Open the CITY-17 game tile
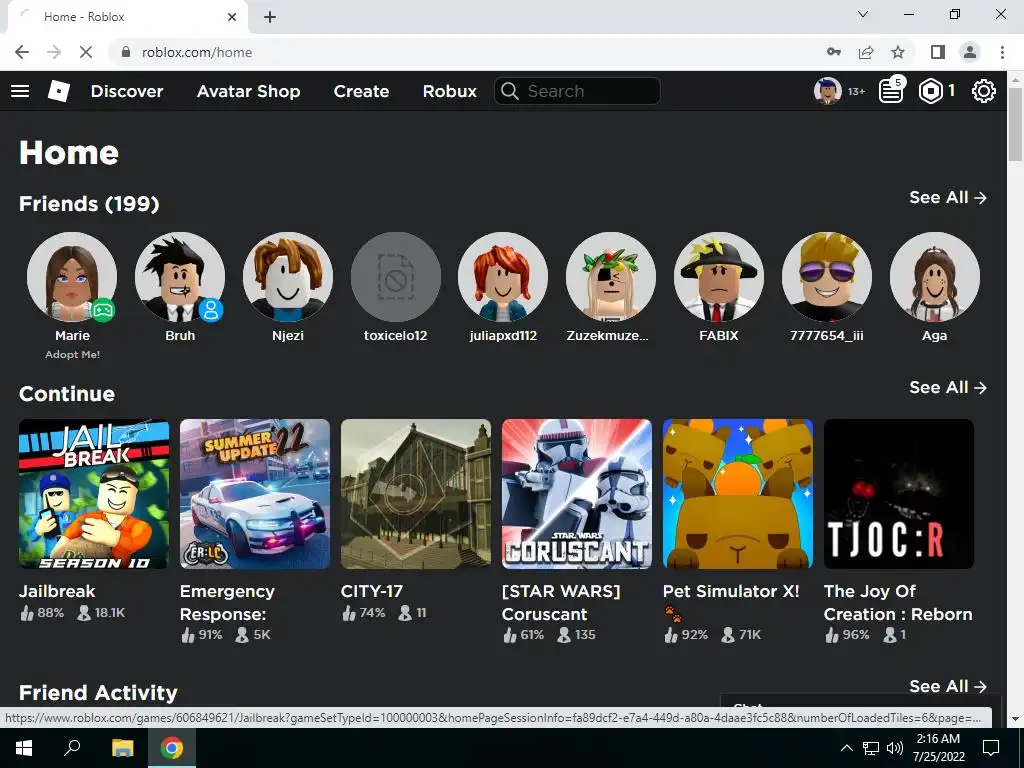This screenshot has height=768, width=1024. point(416,494)
